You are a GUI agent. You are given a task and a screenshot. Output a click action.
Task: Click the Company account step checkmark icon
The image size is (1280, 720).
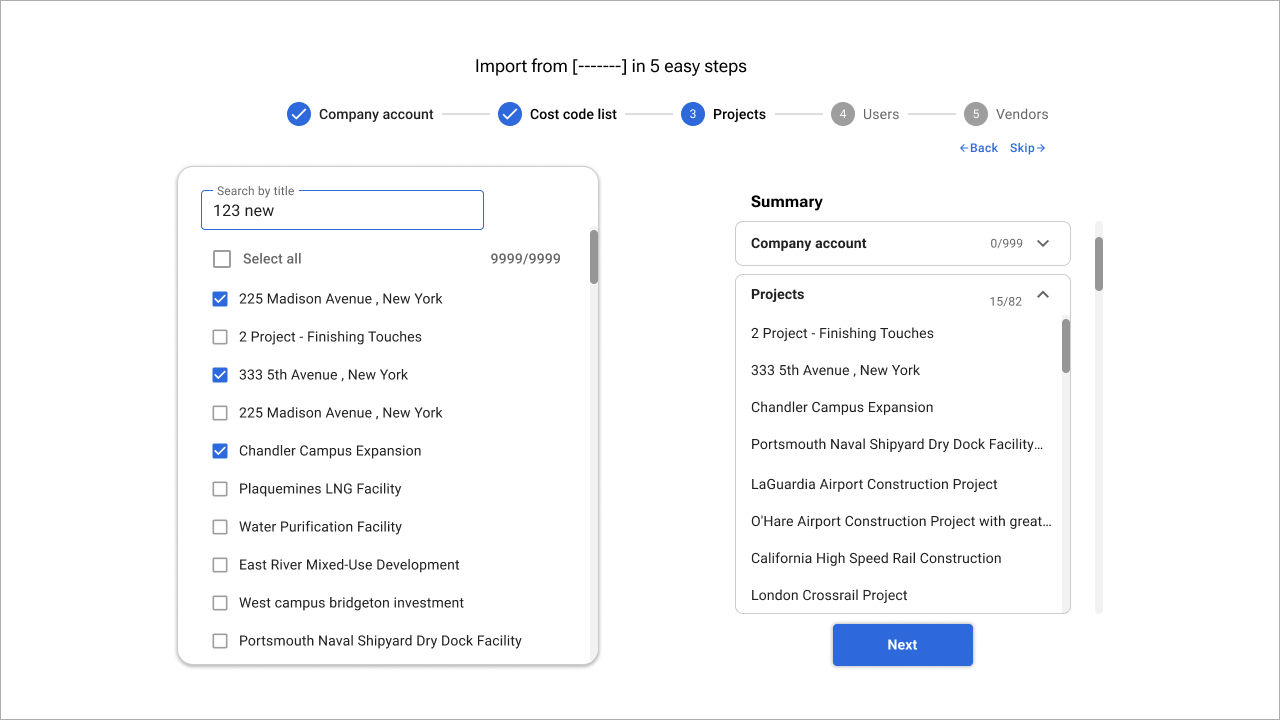pos(299,114)
